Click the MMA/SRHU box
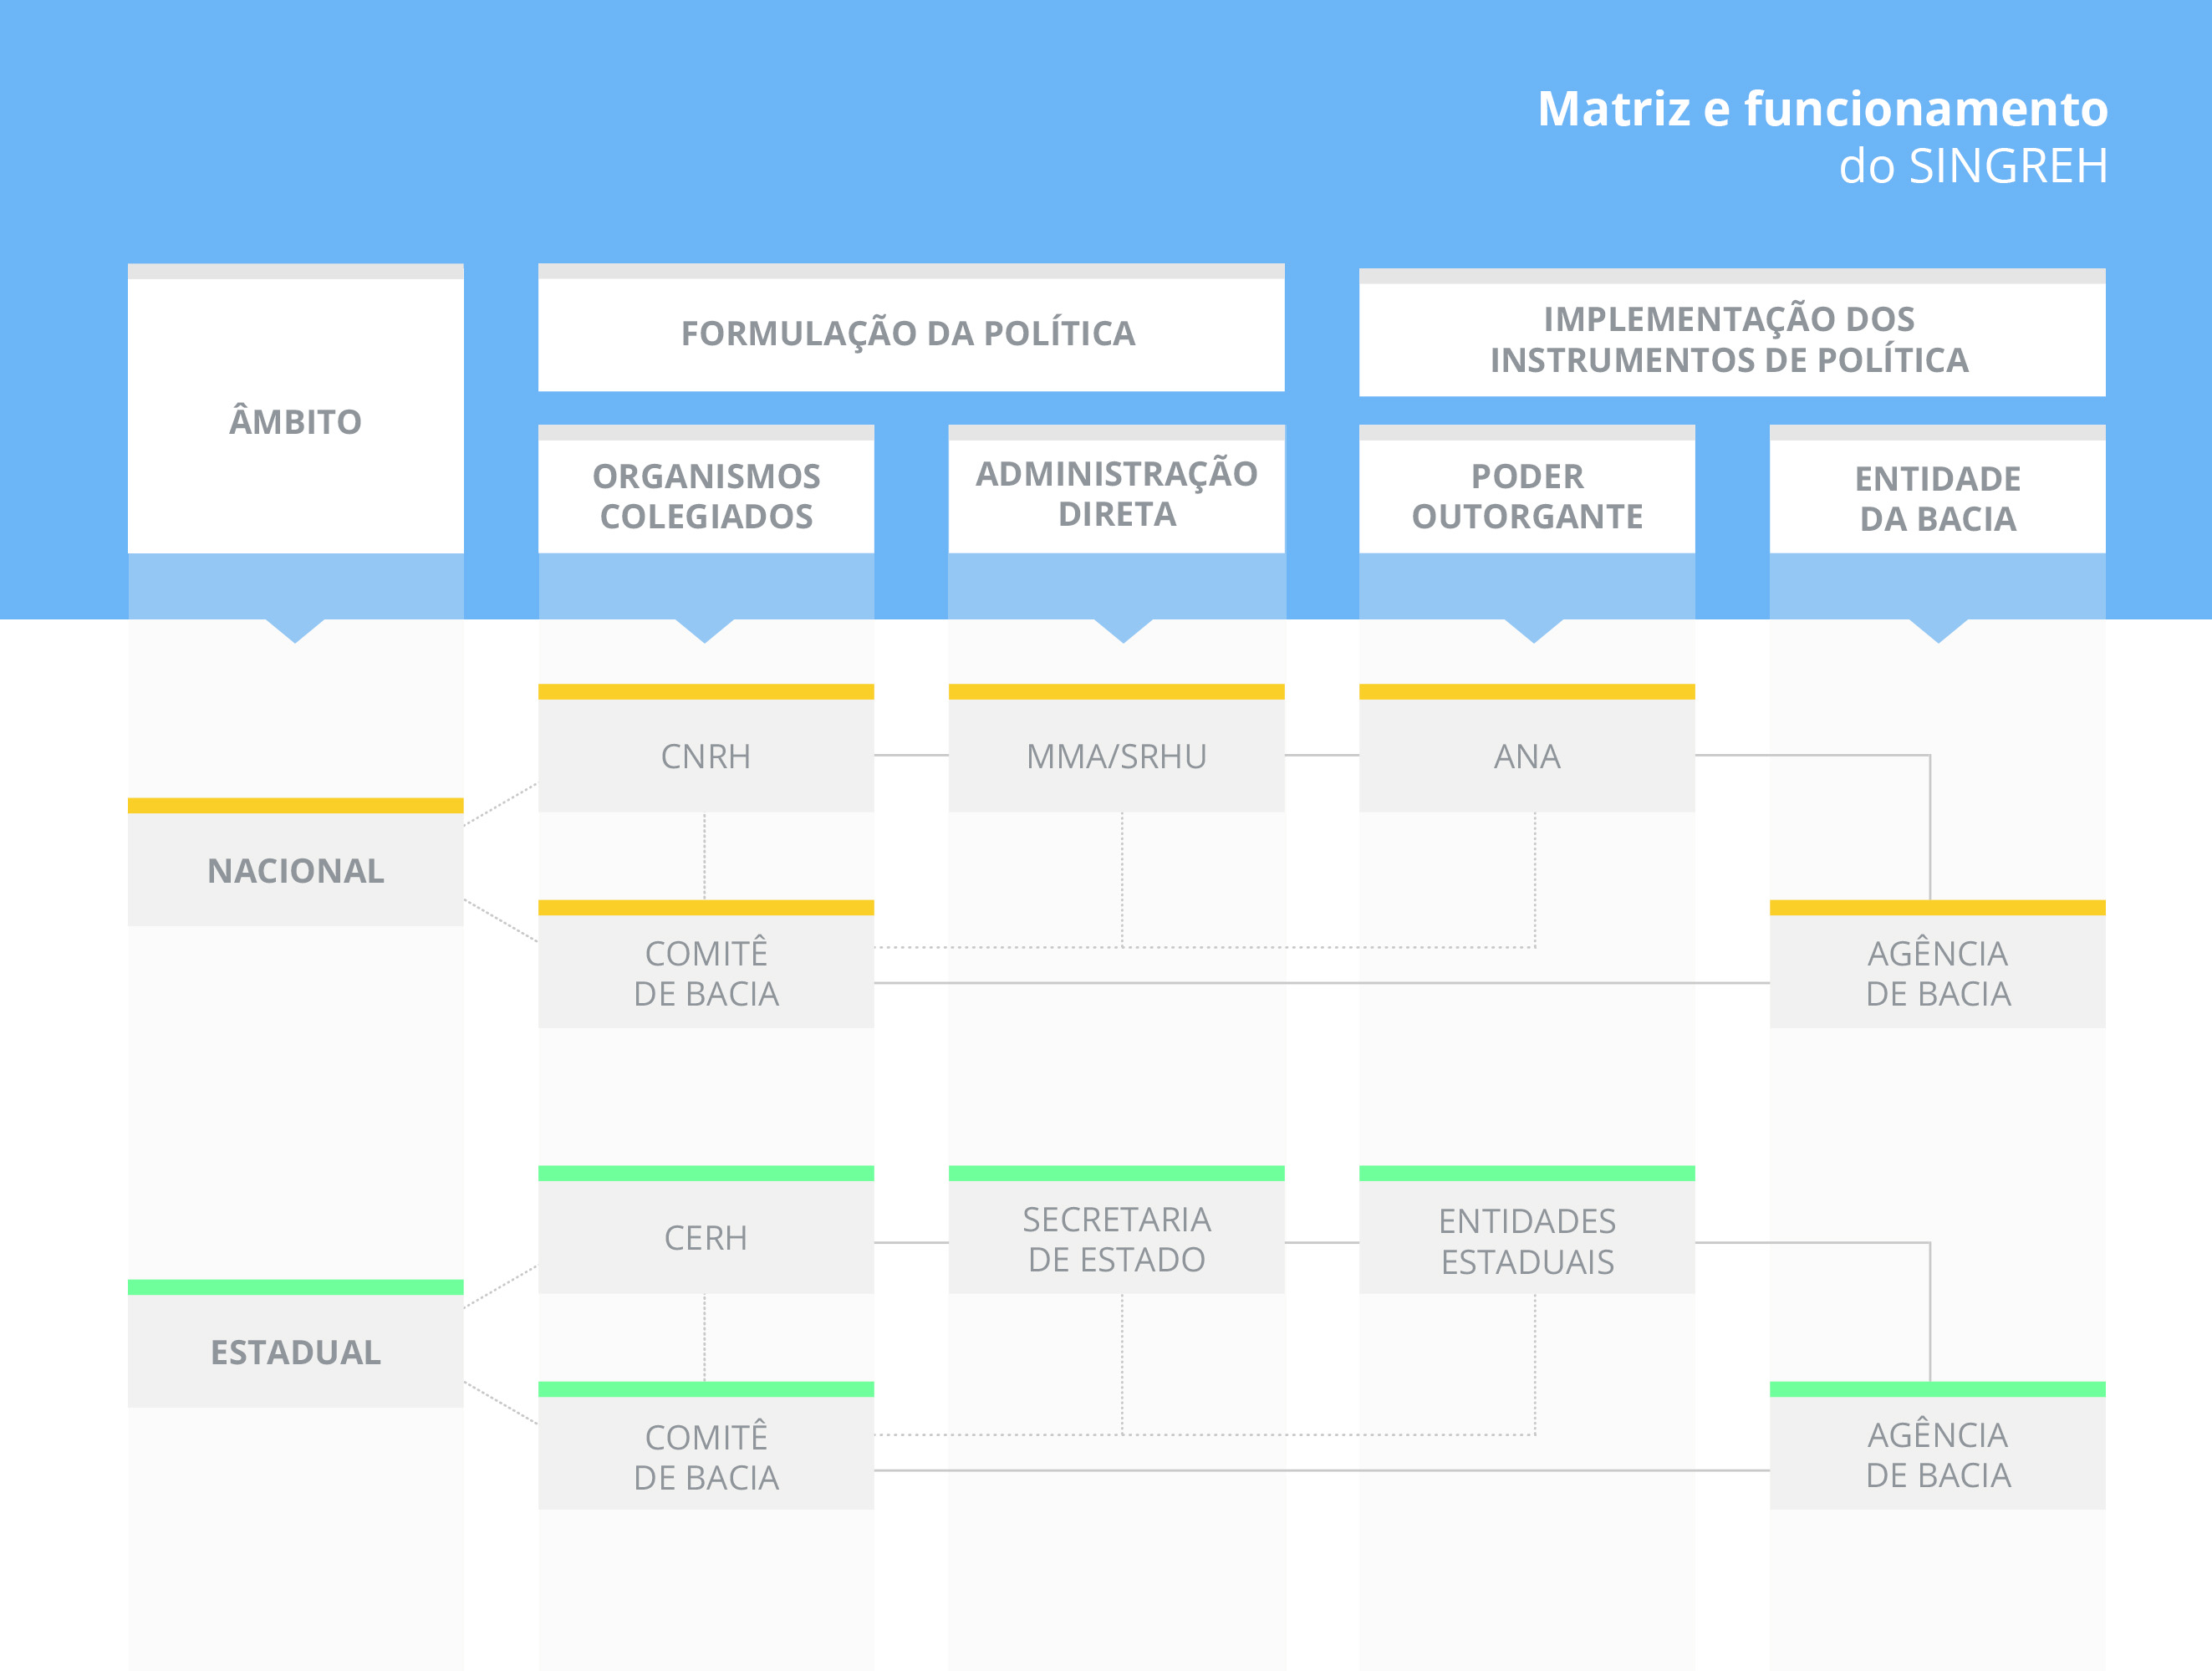The image size is (2212, 1671). (1116, 756)
